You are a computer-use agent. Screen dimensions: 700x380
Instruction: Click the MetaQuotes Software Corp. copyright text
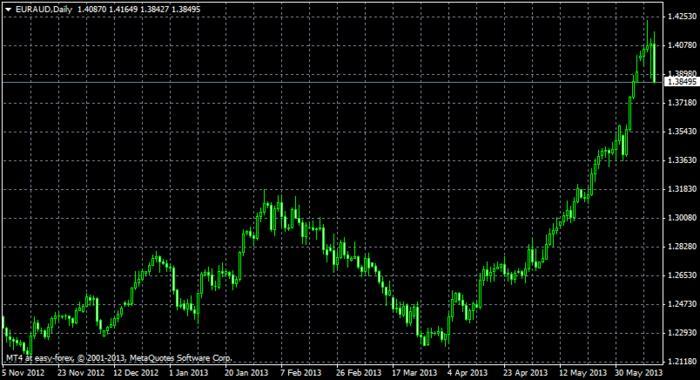pos(181,358)
